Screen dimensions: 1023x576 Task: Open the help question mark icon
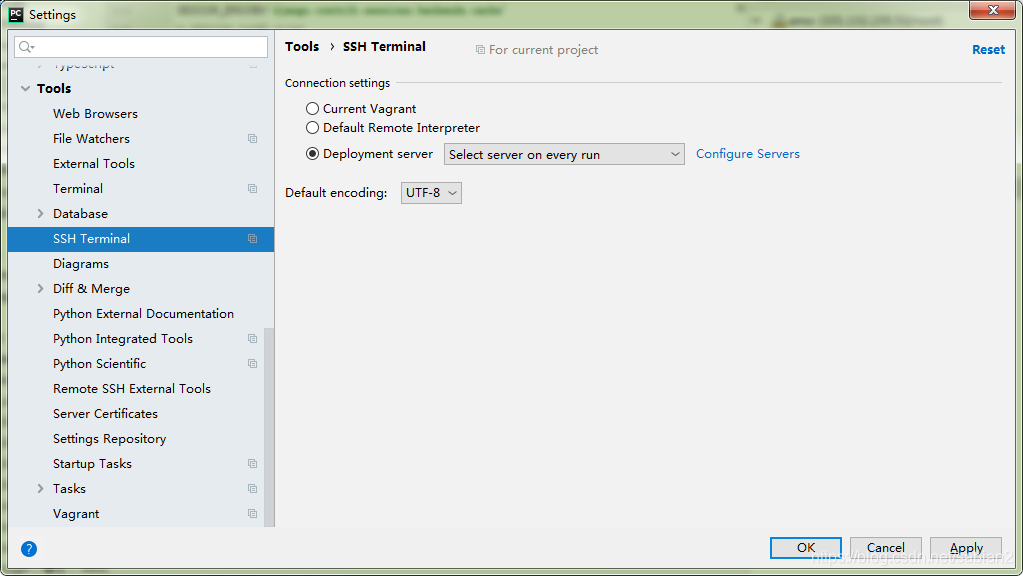point(29,549)
